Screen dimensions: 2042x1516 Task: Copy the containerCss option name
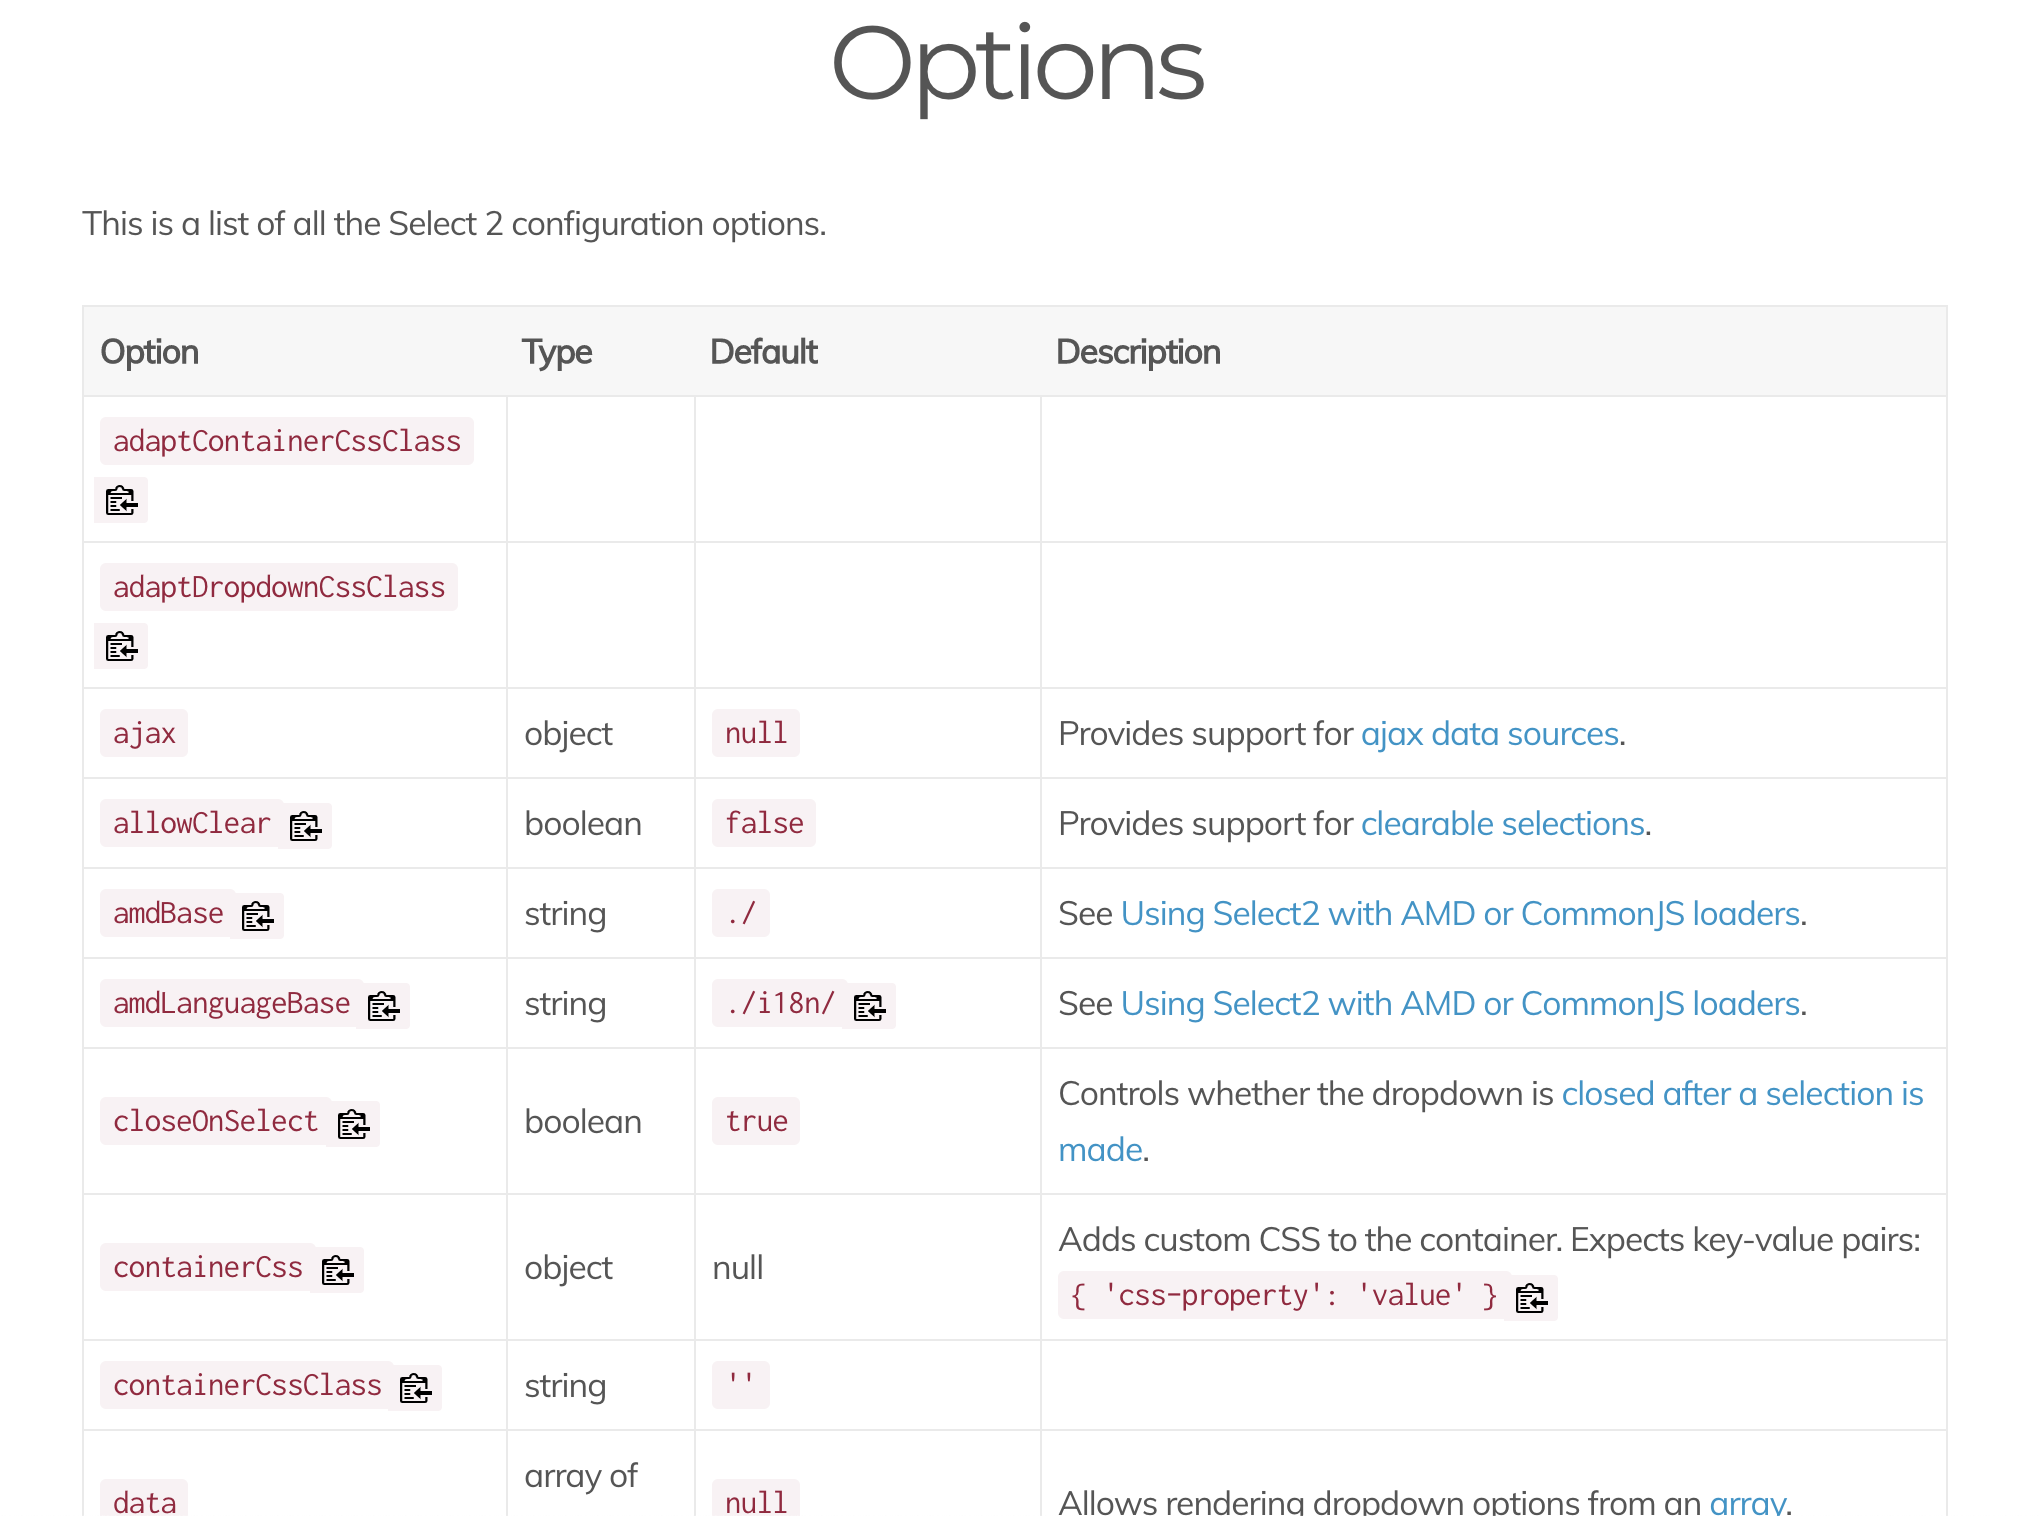pos(338,1270)
